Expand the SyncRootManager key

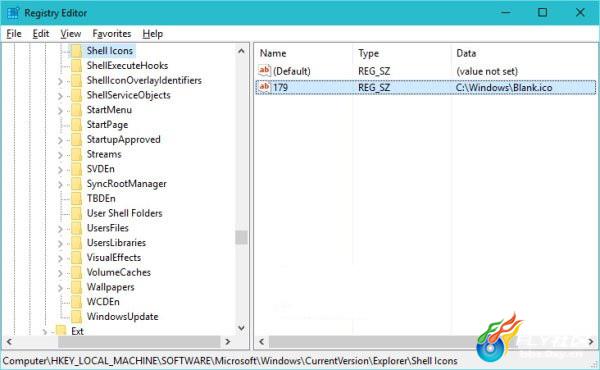pyautogui.click(x=60, y=184)
